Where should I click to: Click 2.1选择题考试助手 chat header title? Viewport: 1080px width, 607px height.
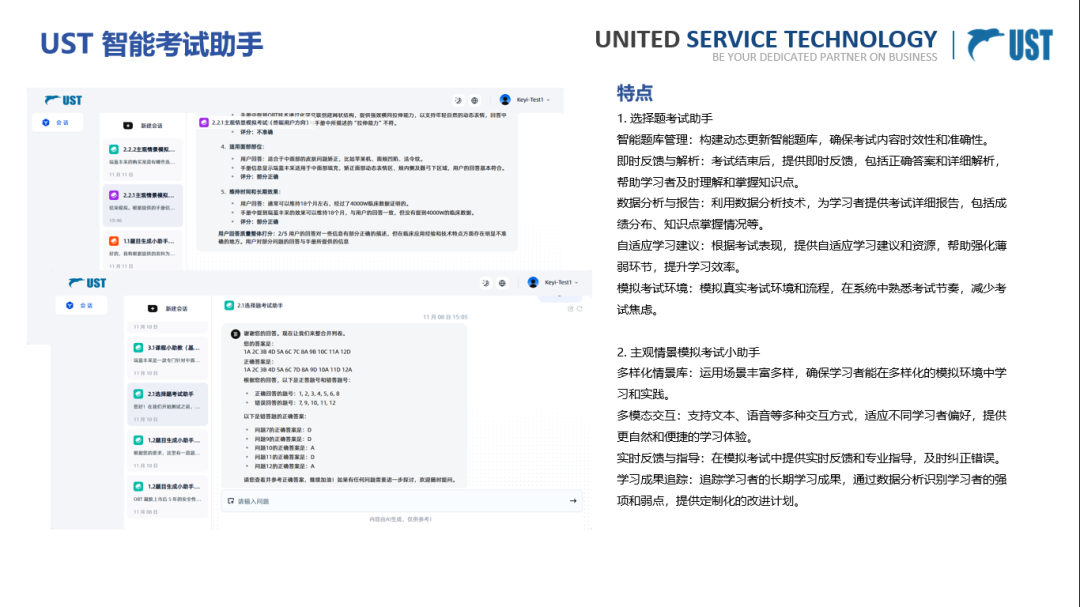[260, 305]
